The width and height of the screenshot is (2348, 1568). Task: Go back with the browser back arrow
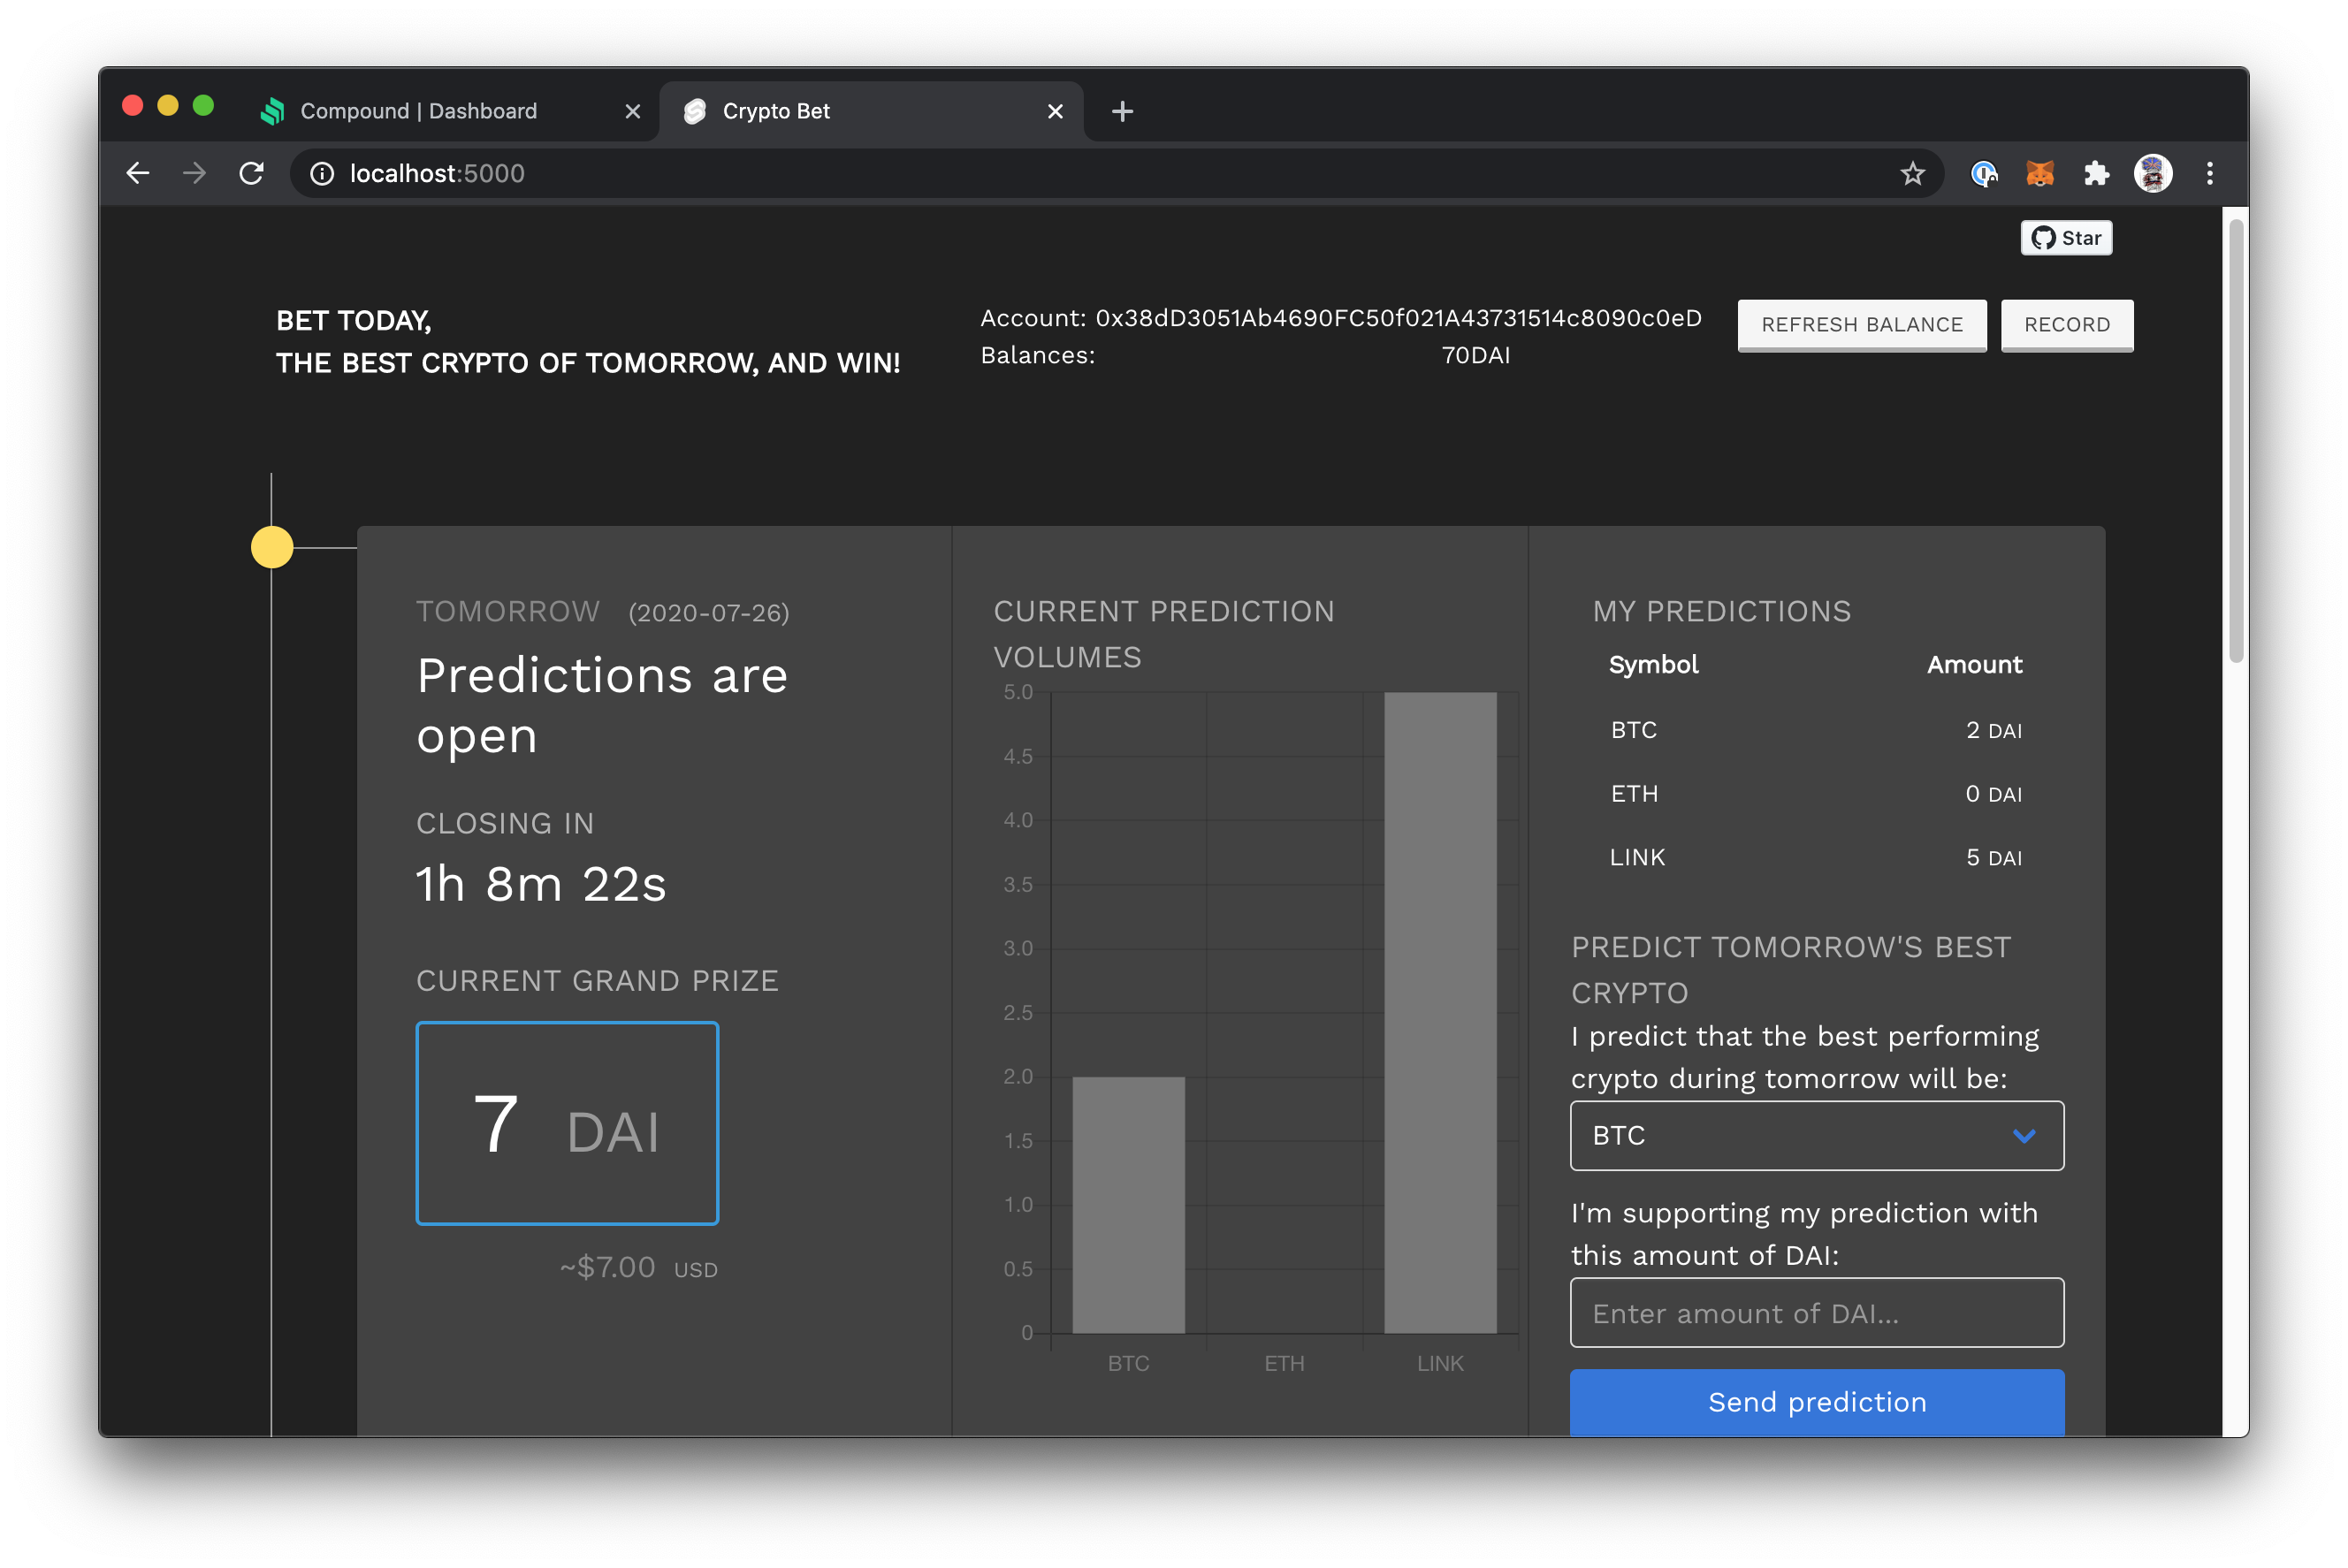(138, 174)
